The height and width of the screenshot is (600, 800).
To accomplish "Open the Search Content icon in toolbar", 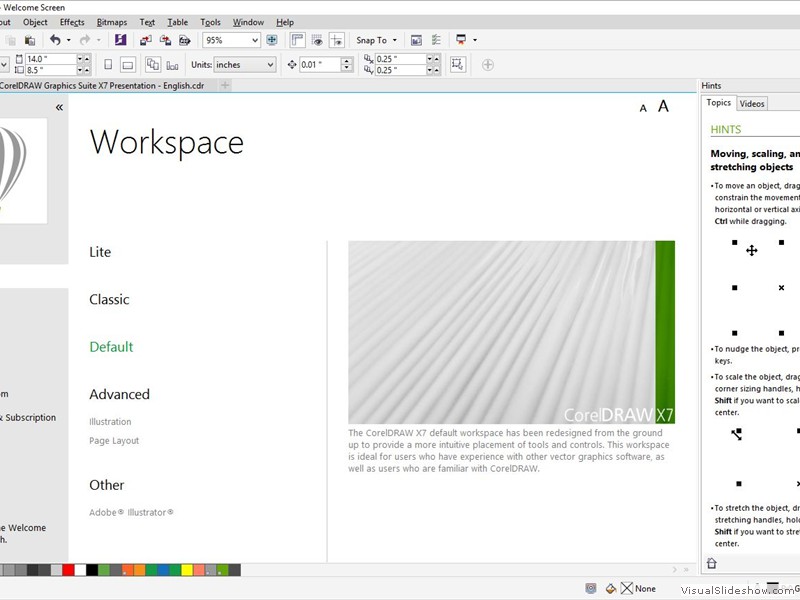I will (120, 40).
